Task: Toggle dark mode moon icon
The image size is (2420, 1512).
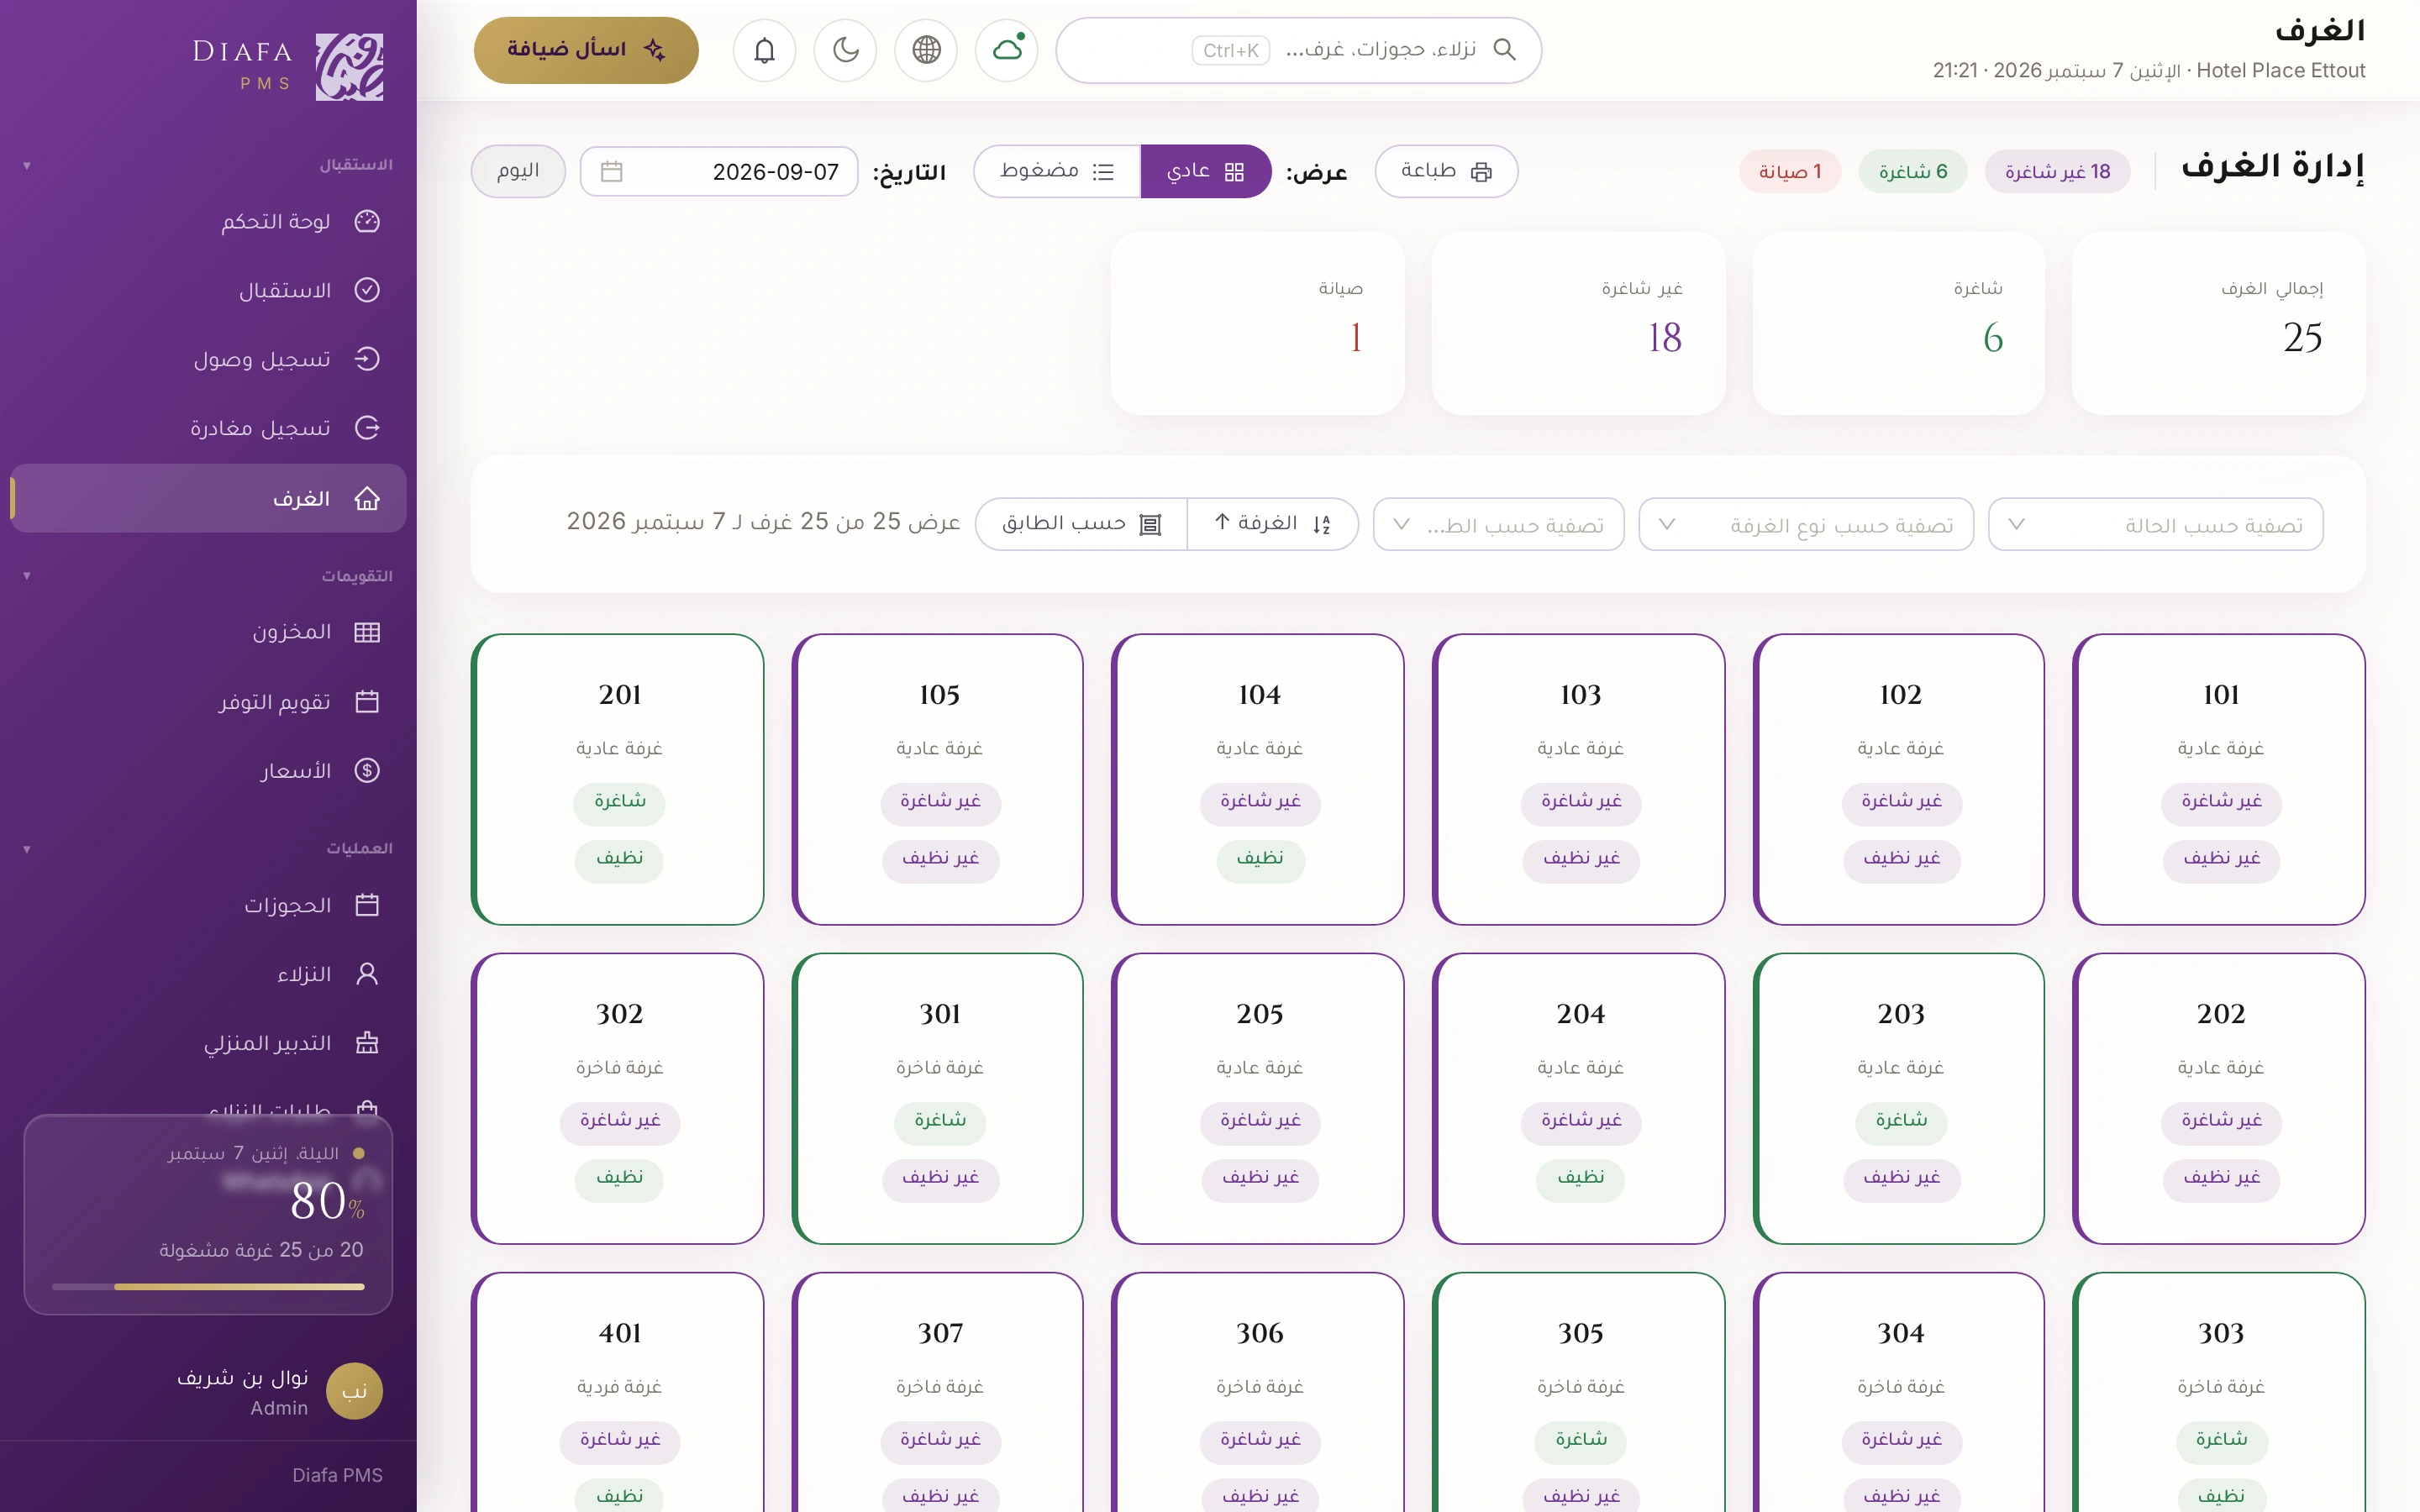Action: coord(845,50)
